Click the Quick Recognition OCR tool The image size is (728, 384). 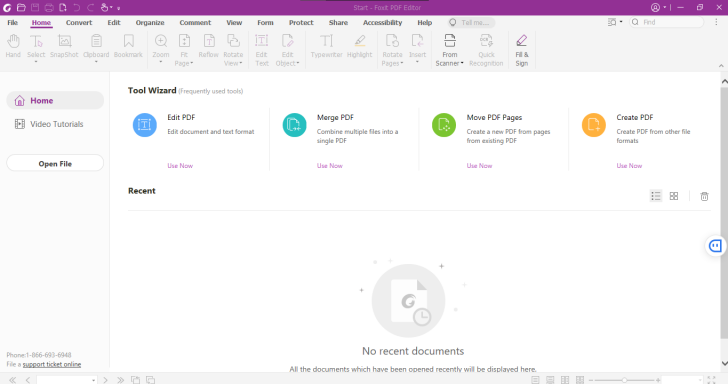486,50
